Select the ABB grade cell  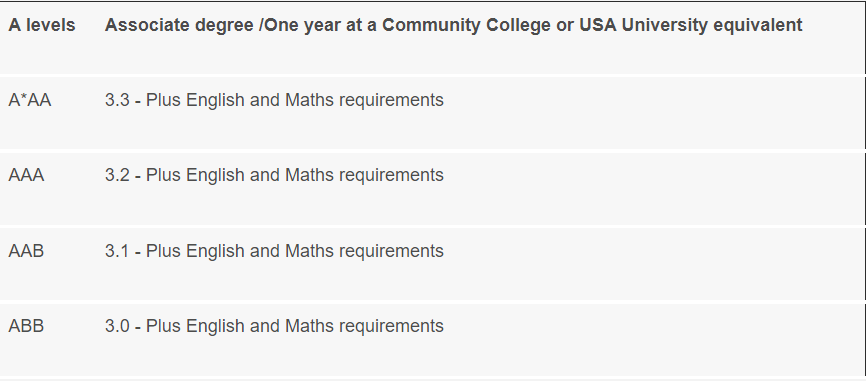tap(26, 326)
